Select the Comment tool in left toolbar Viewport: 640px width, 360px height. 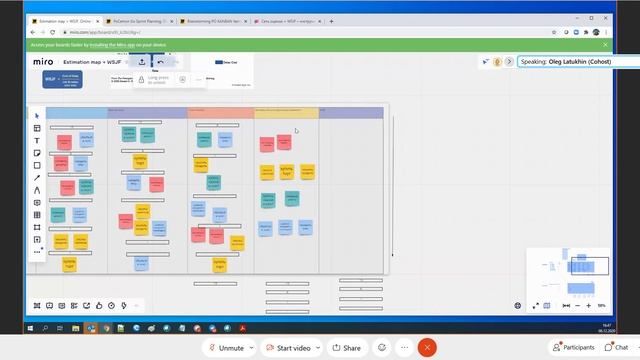[37, 202]
